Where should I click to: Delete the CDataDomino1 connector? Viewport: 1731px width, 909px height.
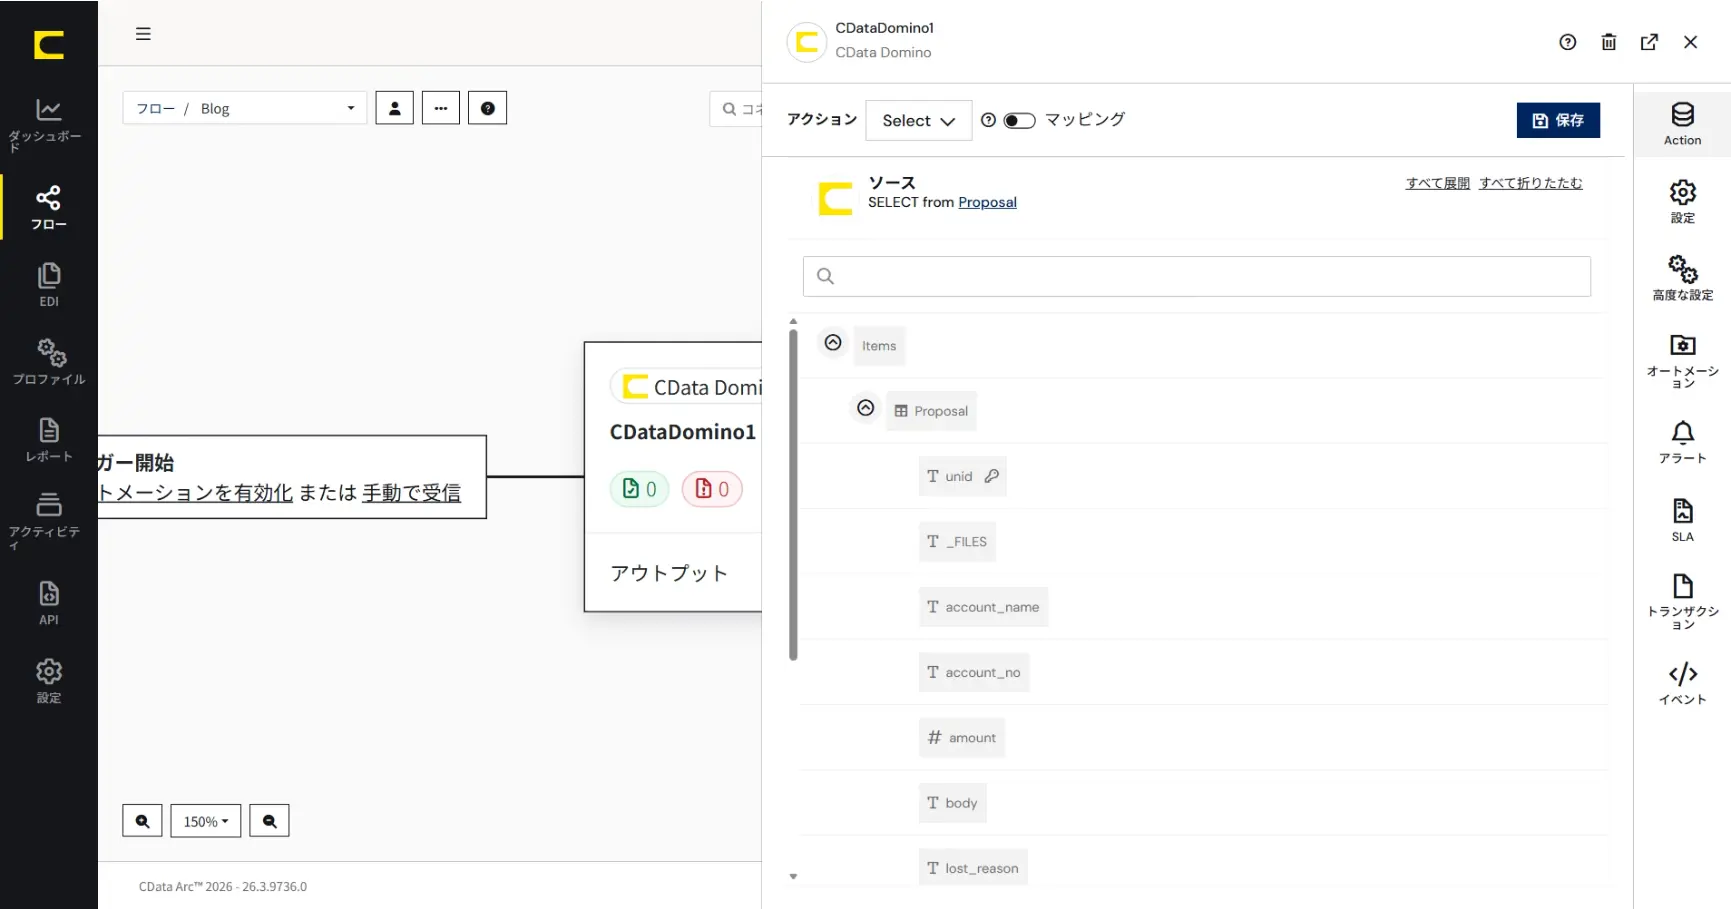(1608, 42)
